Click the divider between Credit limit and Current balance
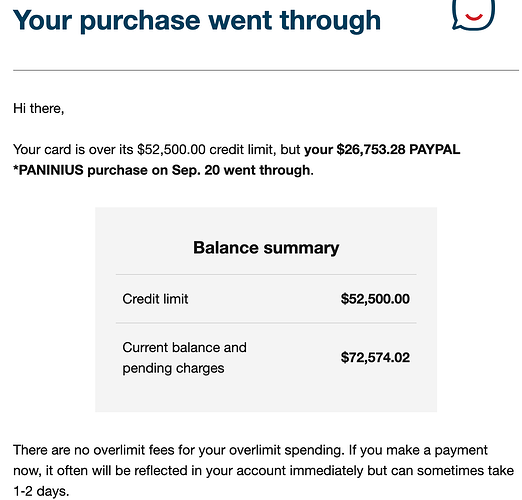522x500 pixels. click(x=266, y=323)
